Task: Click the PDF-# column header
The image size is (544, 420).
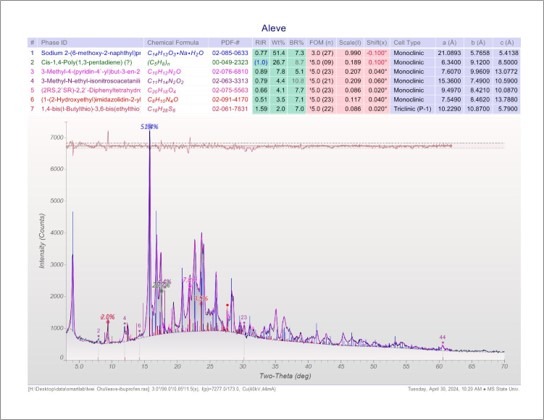Action: coord(230,43)
